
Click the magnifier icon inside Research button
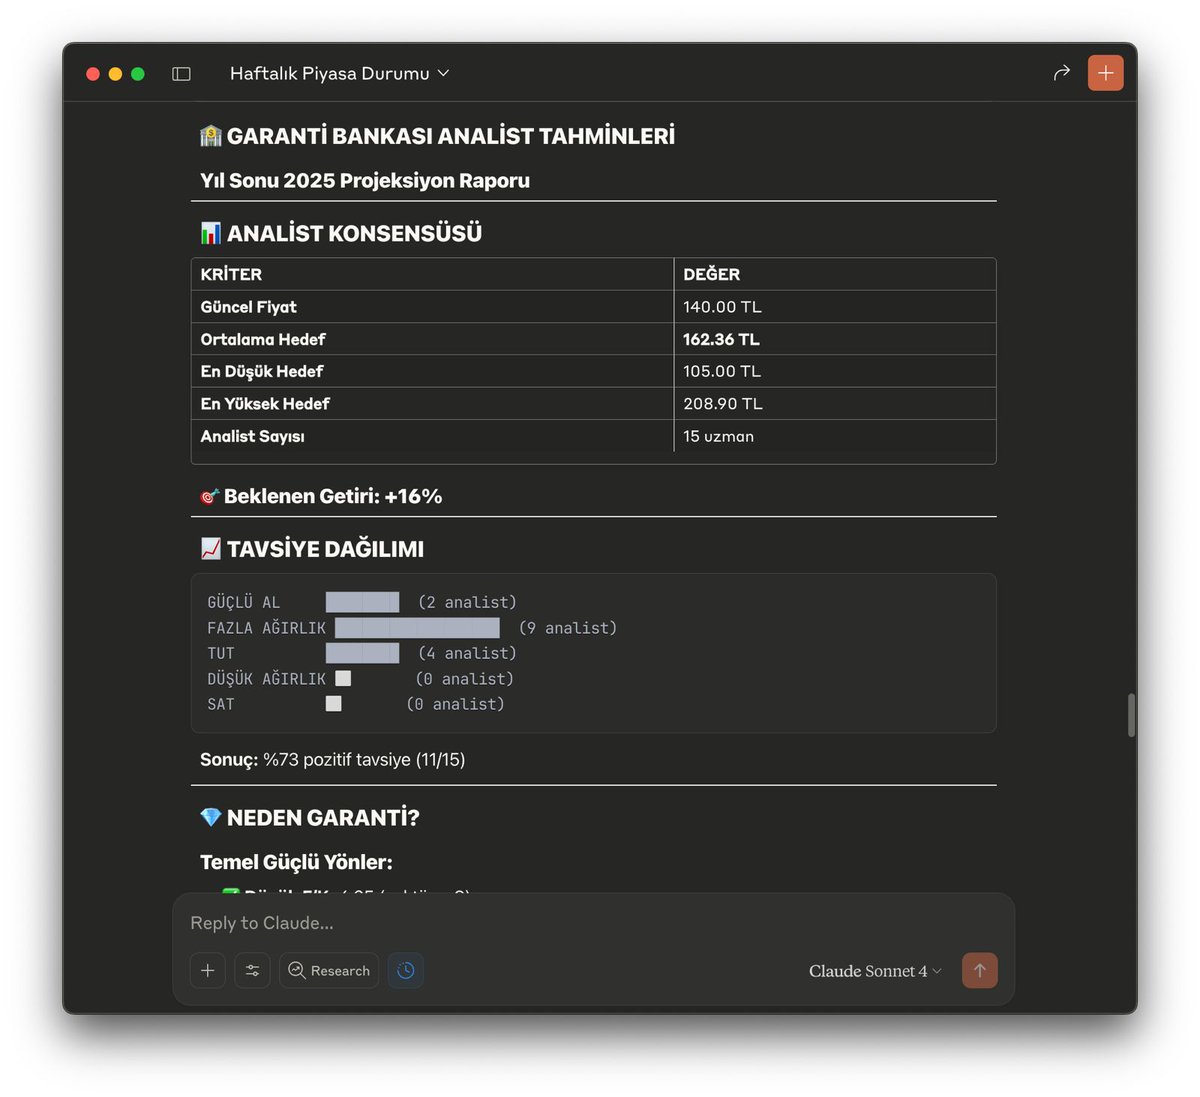click(x=295, y=970)
